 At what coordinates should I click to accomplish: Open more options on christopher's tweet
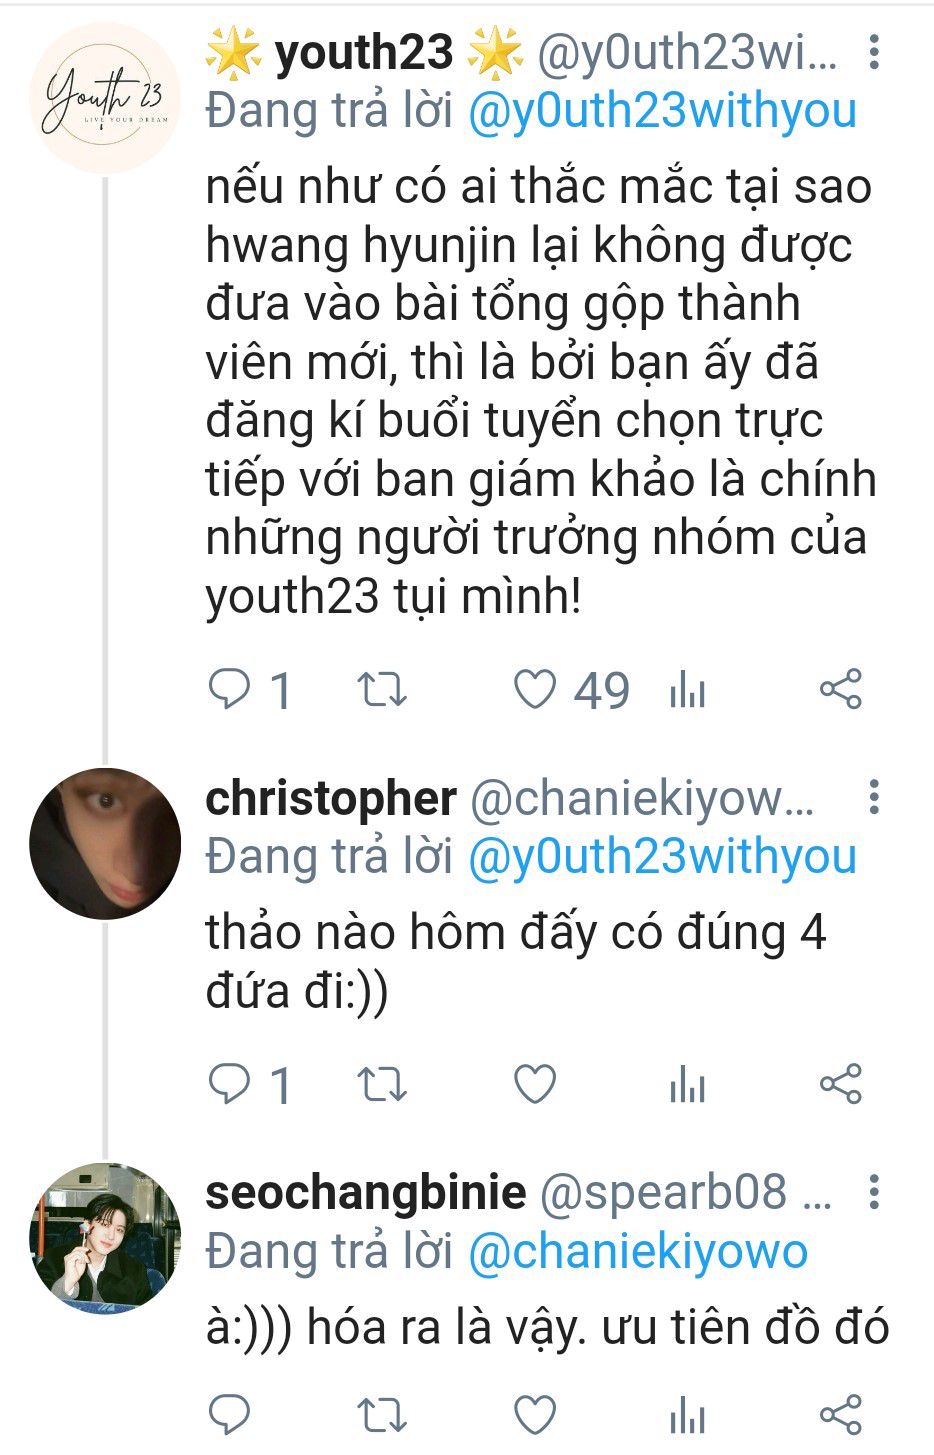[x=874, y=797]
